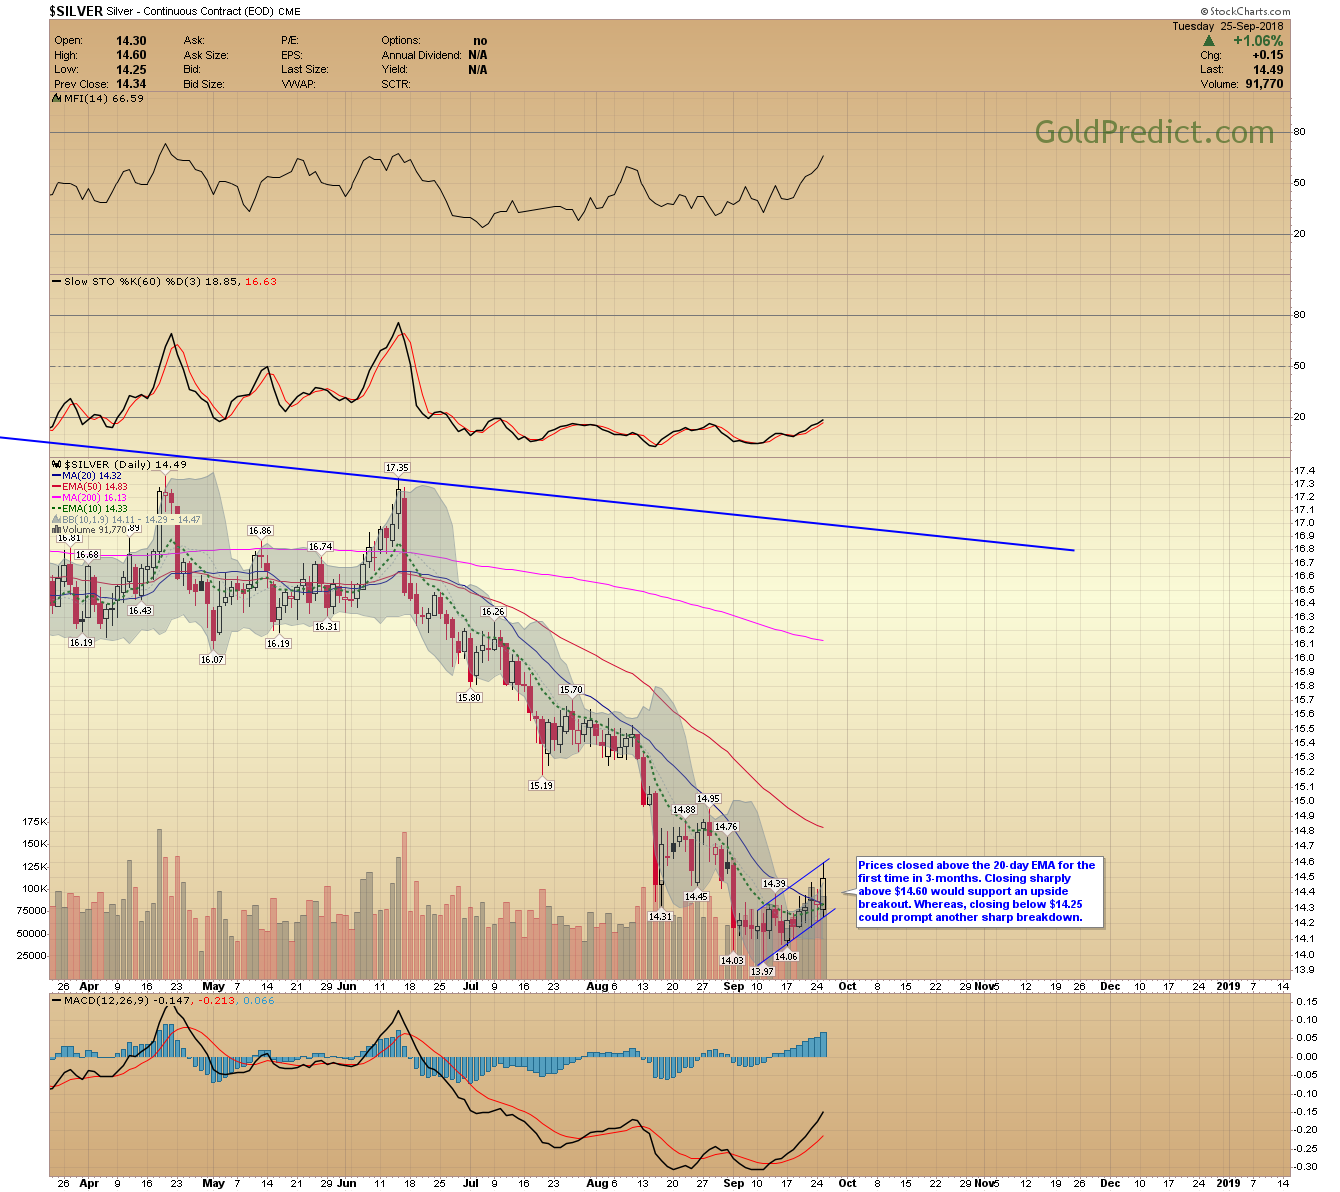Click the "$SILVER (Daily) 14.49" panel label

coord(125,465)
